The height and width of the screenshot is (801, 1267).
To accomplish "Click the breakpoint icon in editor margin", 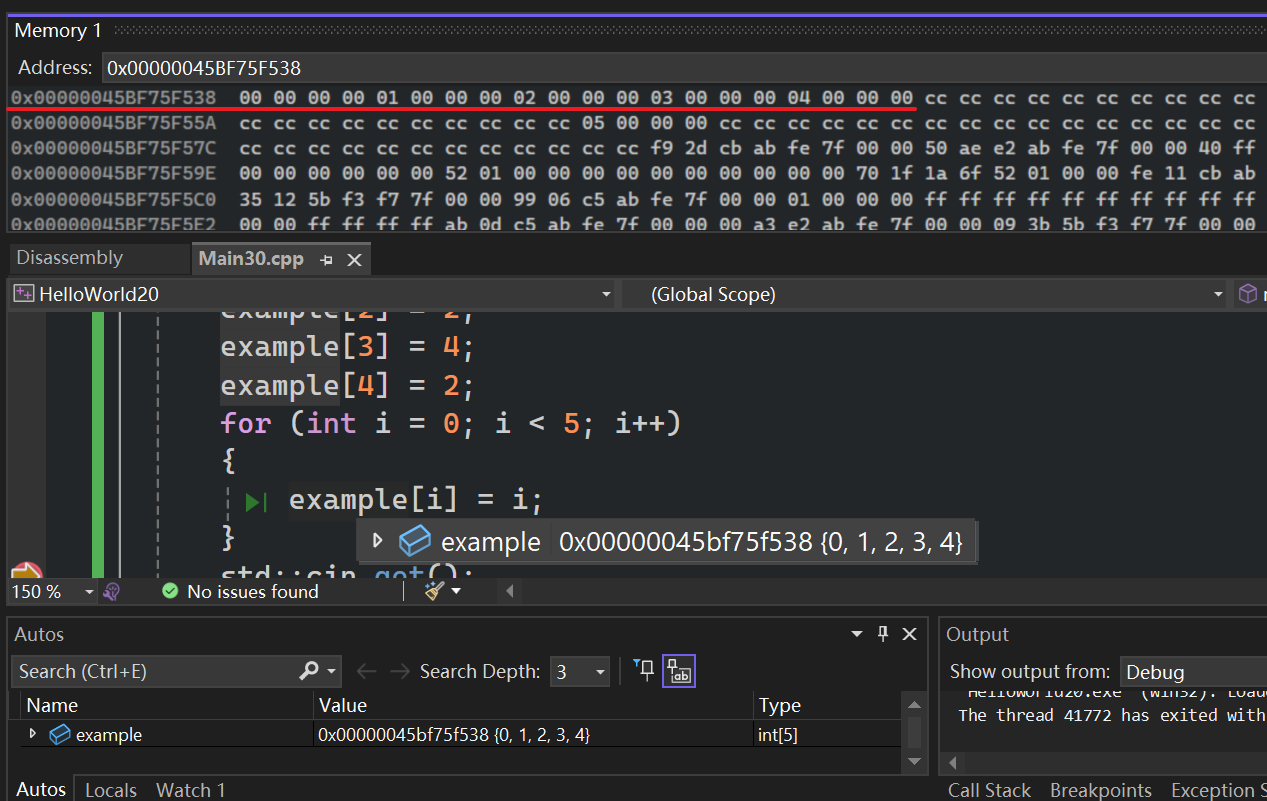I will (25, 573).
